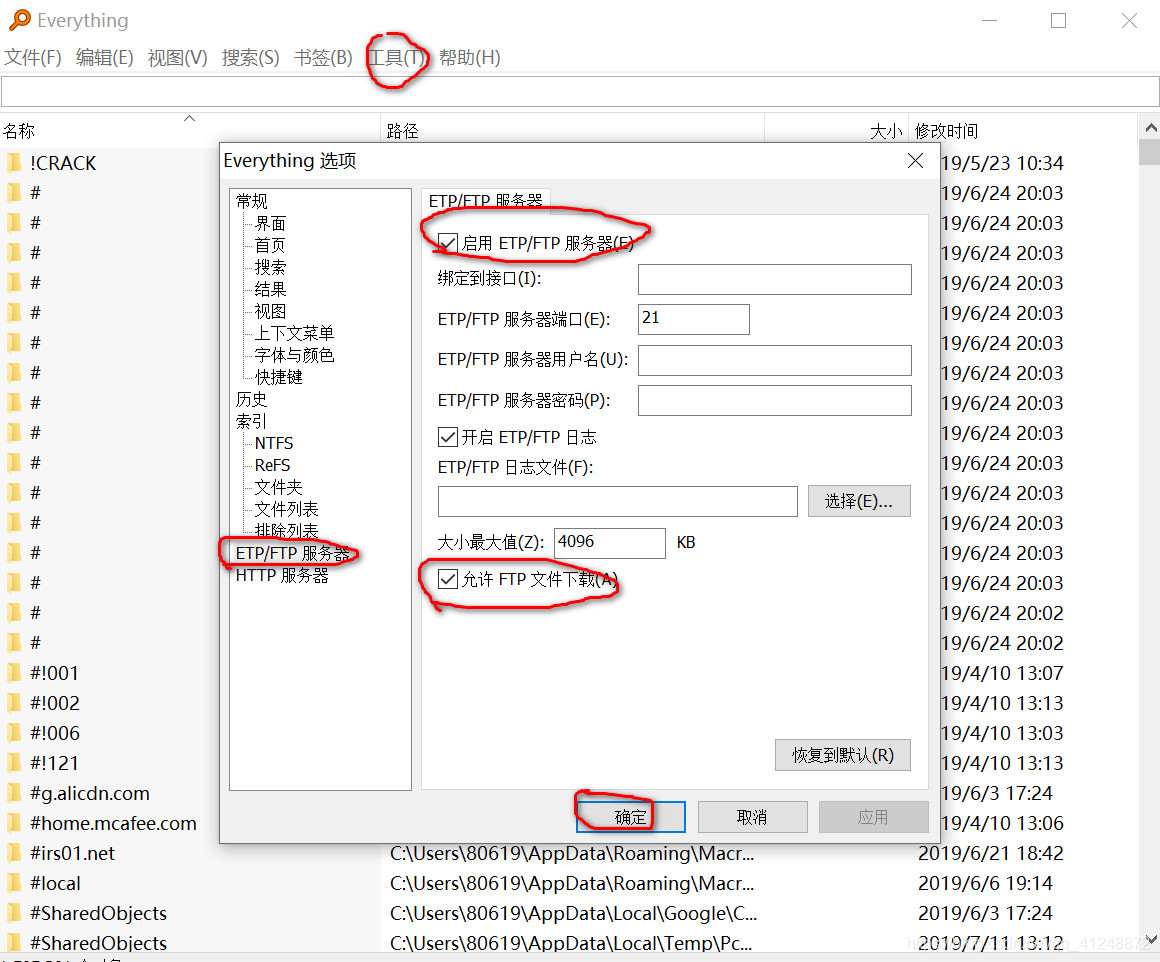
Task: Select 字体与颜色 in the options tree
Action: [x=294, y=355]
